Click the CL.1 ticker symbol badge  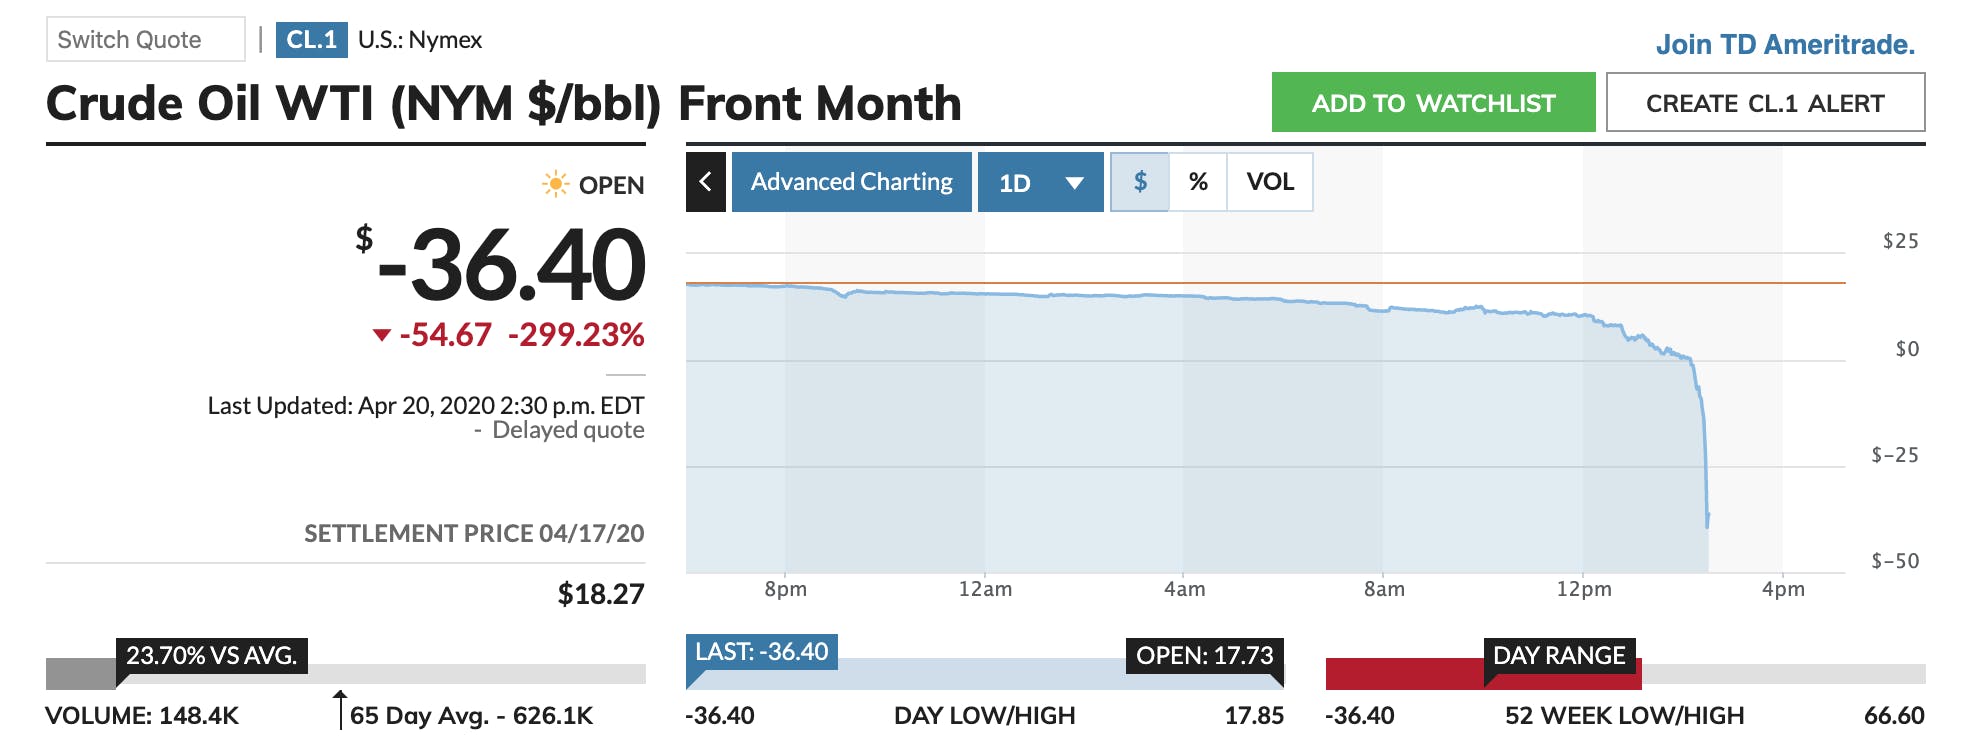click(x=311, y=40)
